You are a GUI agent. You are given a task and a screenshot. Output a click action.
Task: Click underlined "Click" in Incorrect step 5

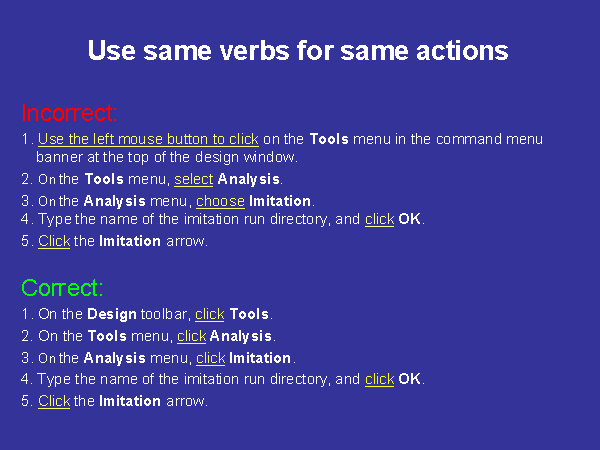54,241
